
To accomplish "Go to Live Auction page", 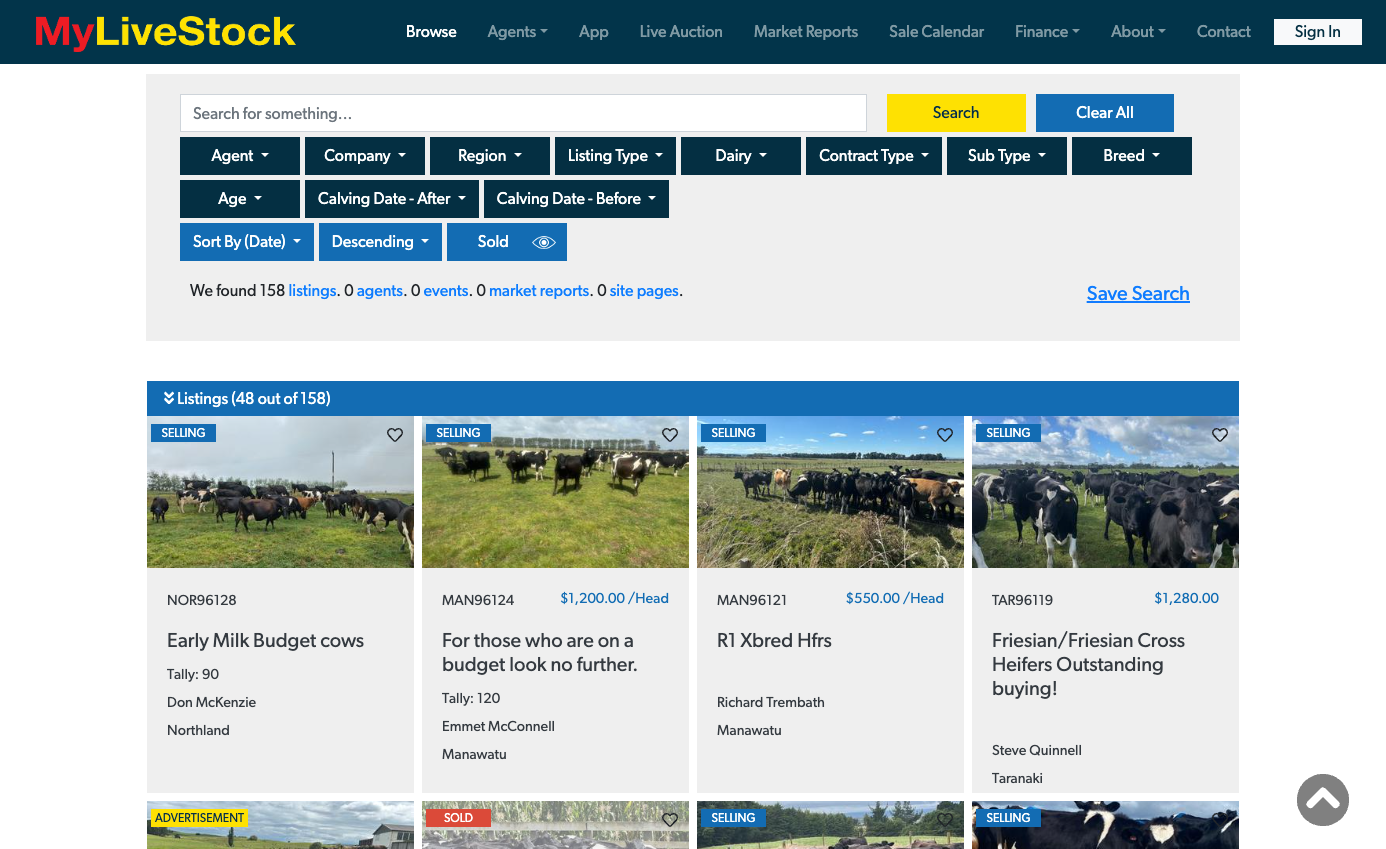I will 681,32.
